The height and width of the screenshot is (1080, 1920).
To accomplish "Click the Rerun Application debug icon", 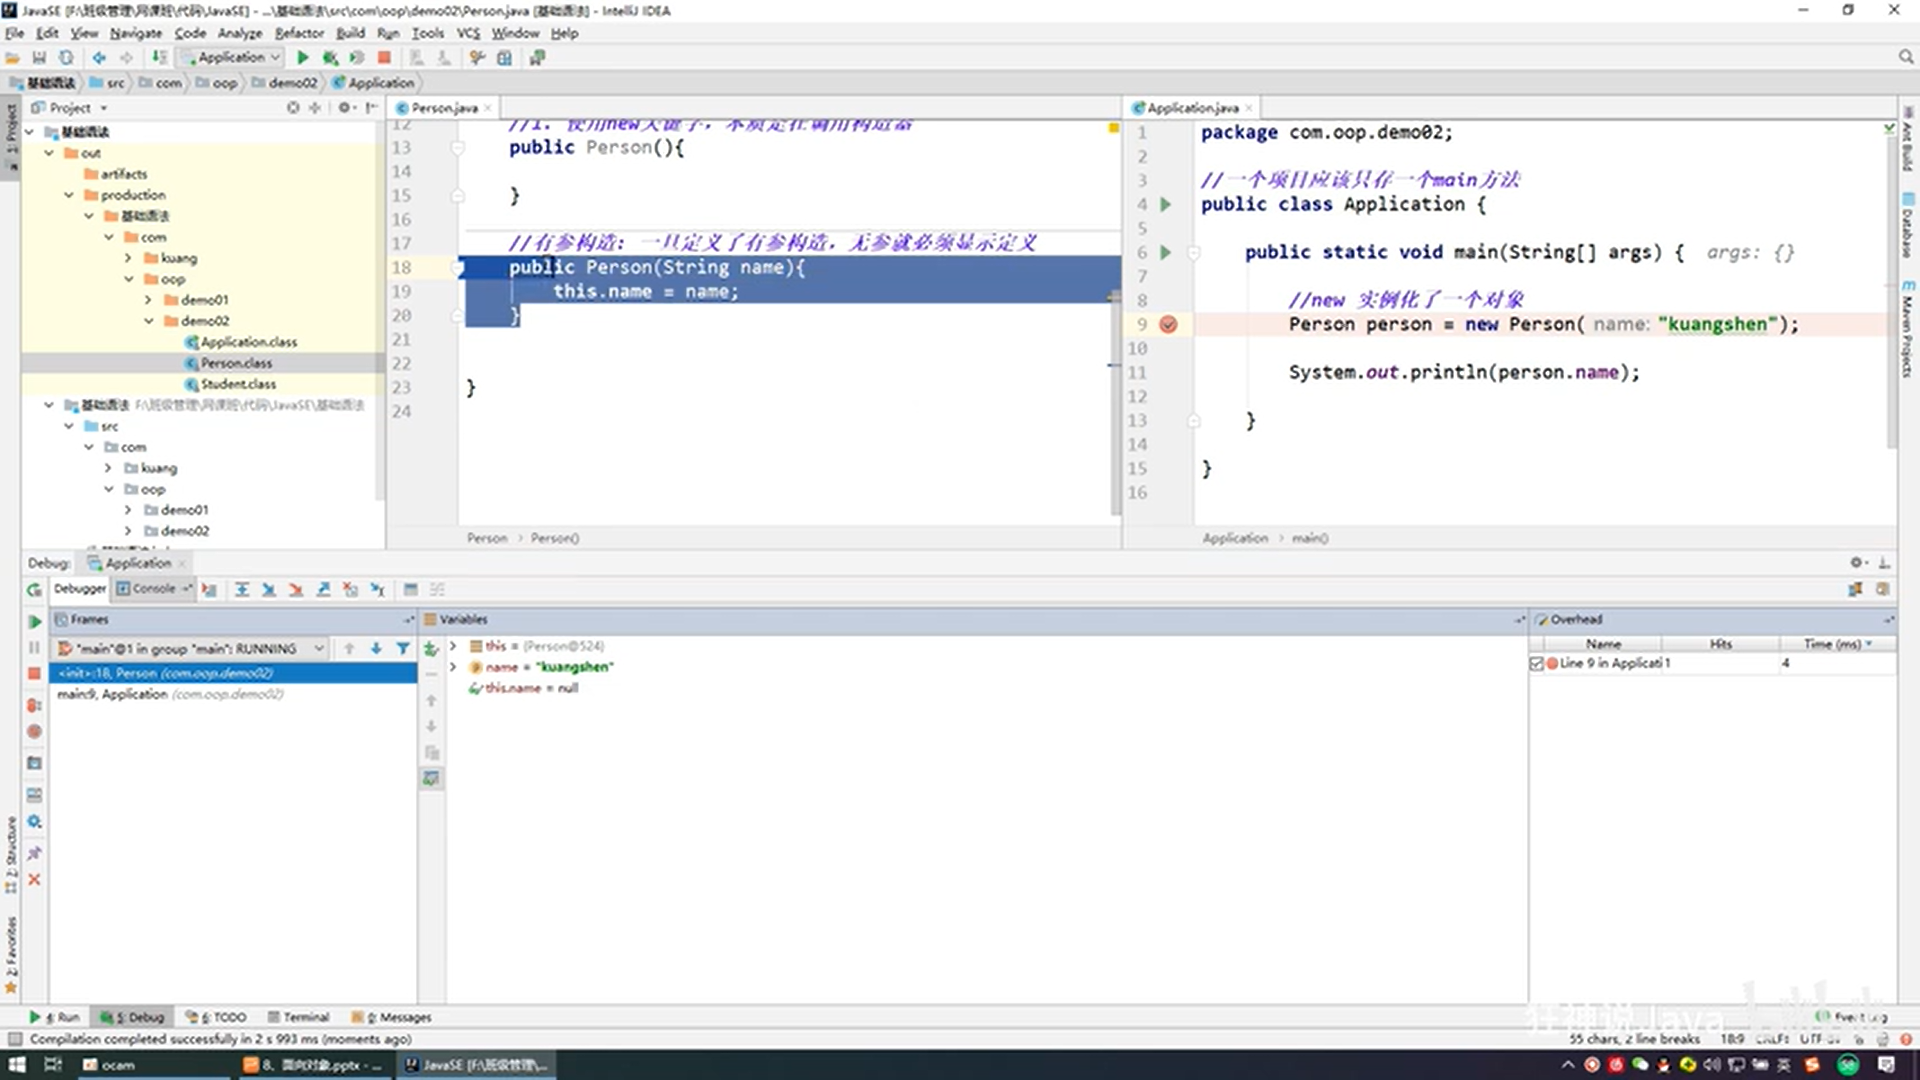I will coord(34,590).
